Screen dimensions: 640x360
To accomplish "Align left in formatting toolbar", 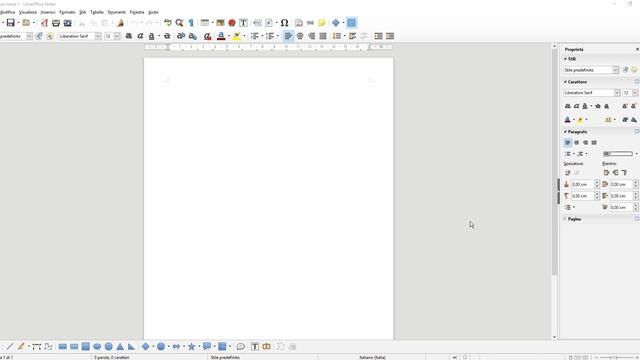I will click(288, 36).
